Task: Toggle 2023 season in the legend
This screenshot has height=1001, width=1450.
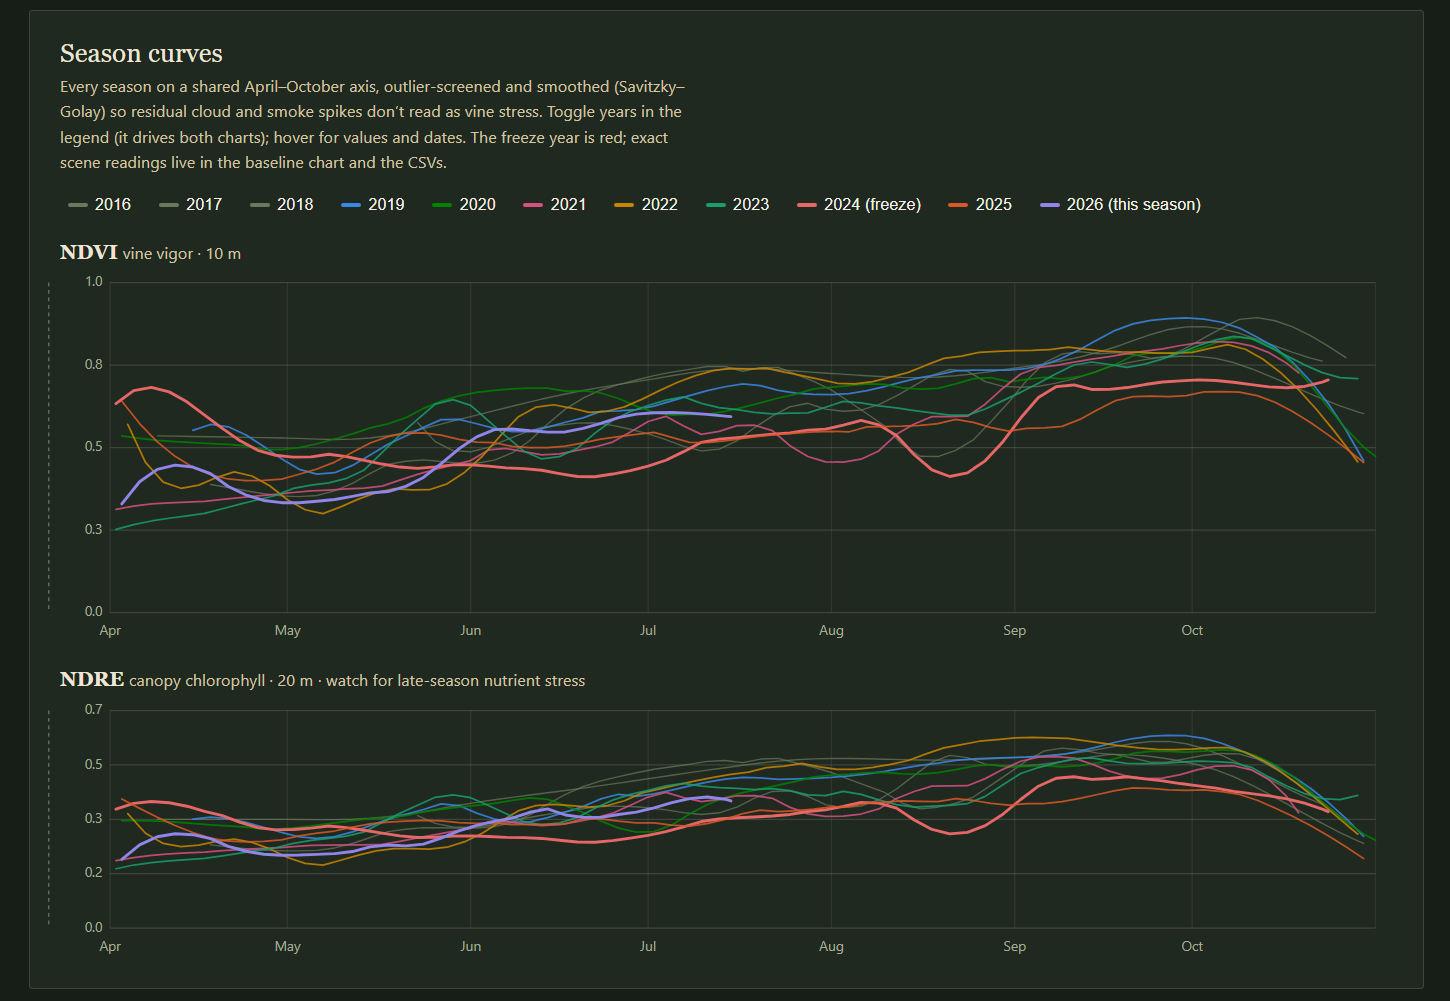Action: 738,204
